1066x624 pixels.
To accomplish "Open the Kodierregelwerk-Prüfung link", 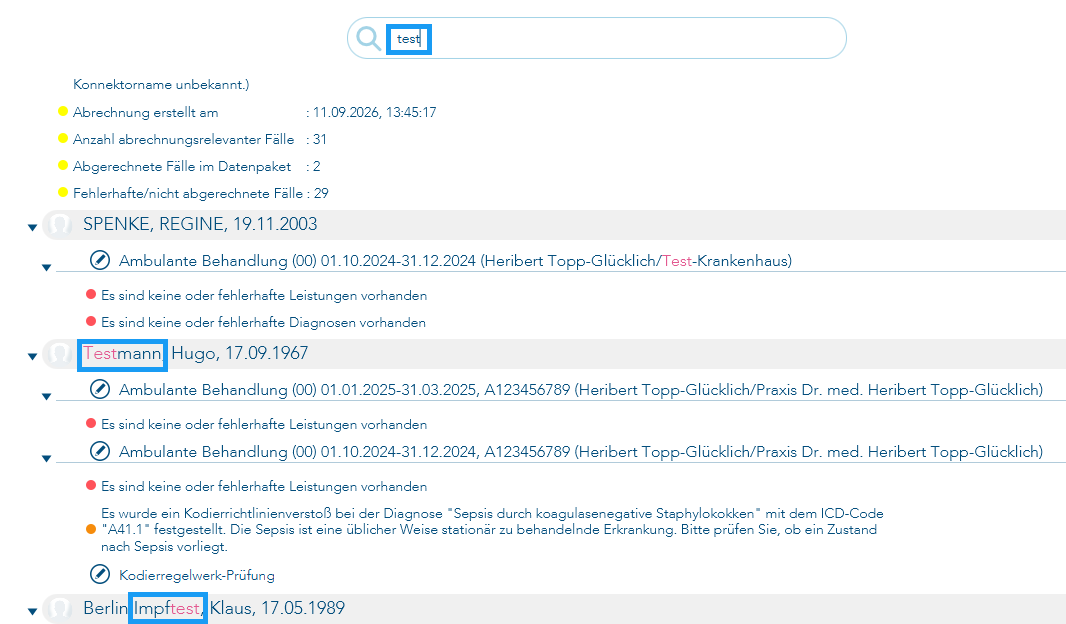I will click(x=196, y=575).
